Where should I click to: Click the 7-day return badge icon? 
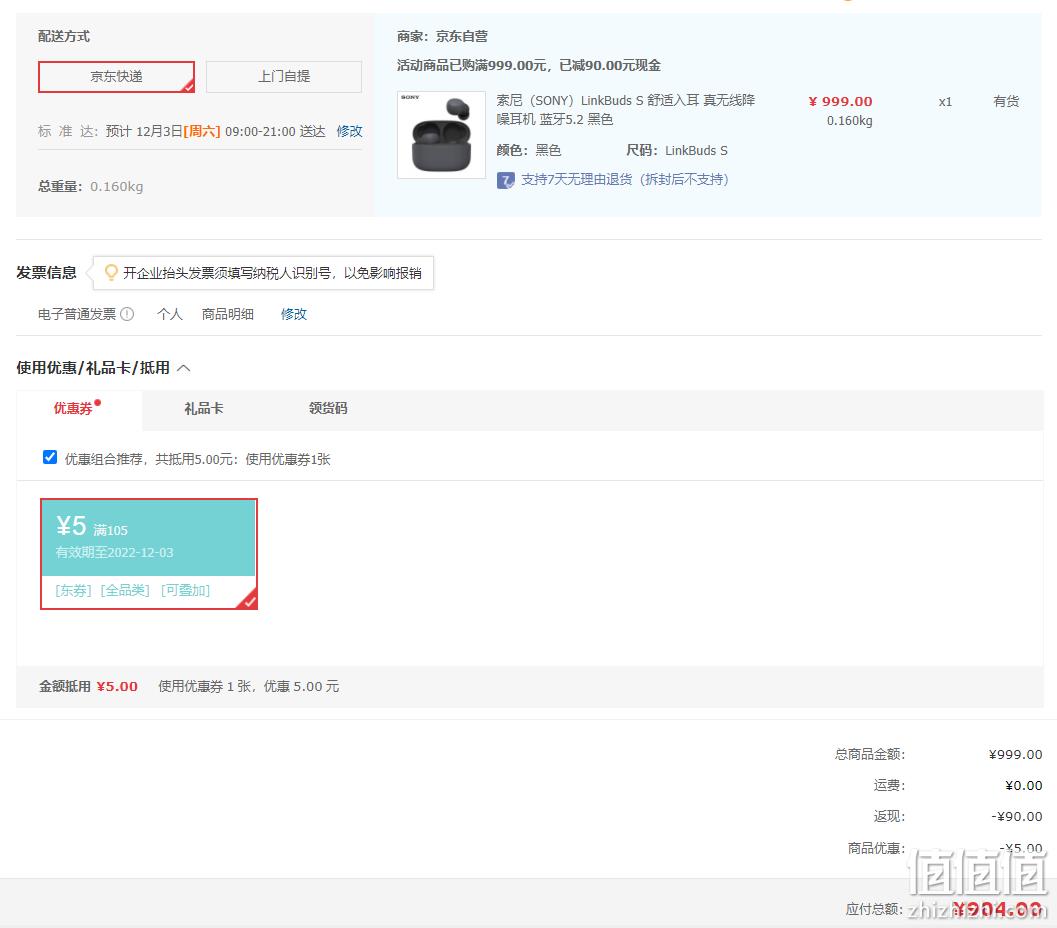click(x=506, y=180)
